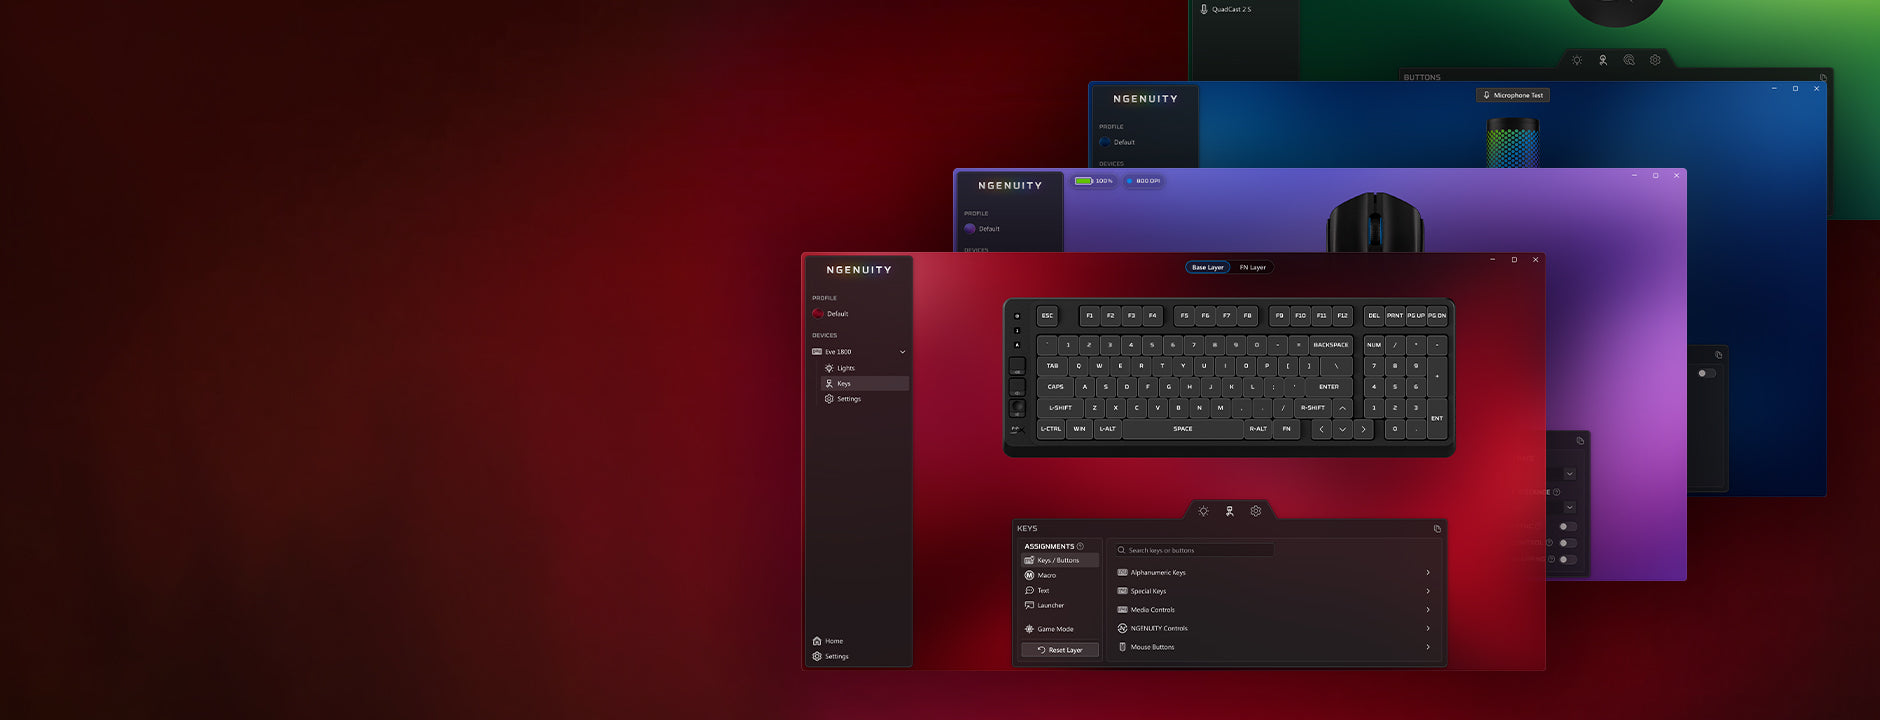Click the copy icon in purple window panel

point(1580,441)
